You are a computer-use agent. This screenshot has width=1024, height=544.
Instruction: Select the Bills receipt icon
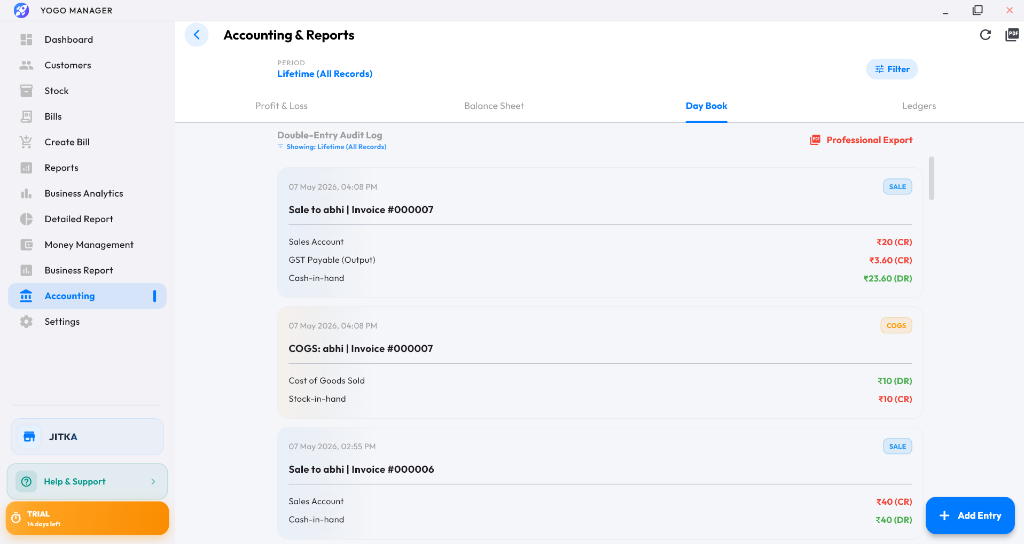pyautogui.click(x=26, y=116)
